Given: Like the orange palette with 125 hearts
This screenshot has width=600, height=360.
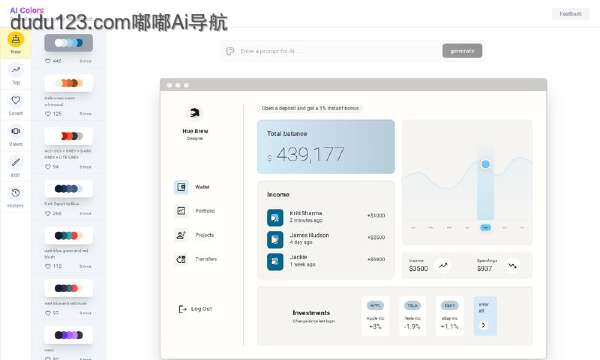Looking at the screenshot, I should (48, 114).
